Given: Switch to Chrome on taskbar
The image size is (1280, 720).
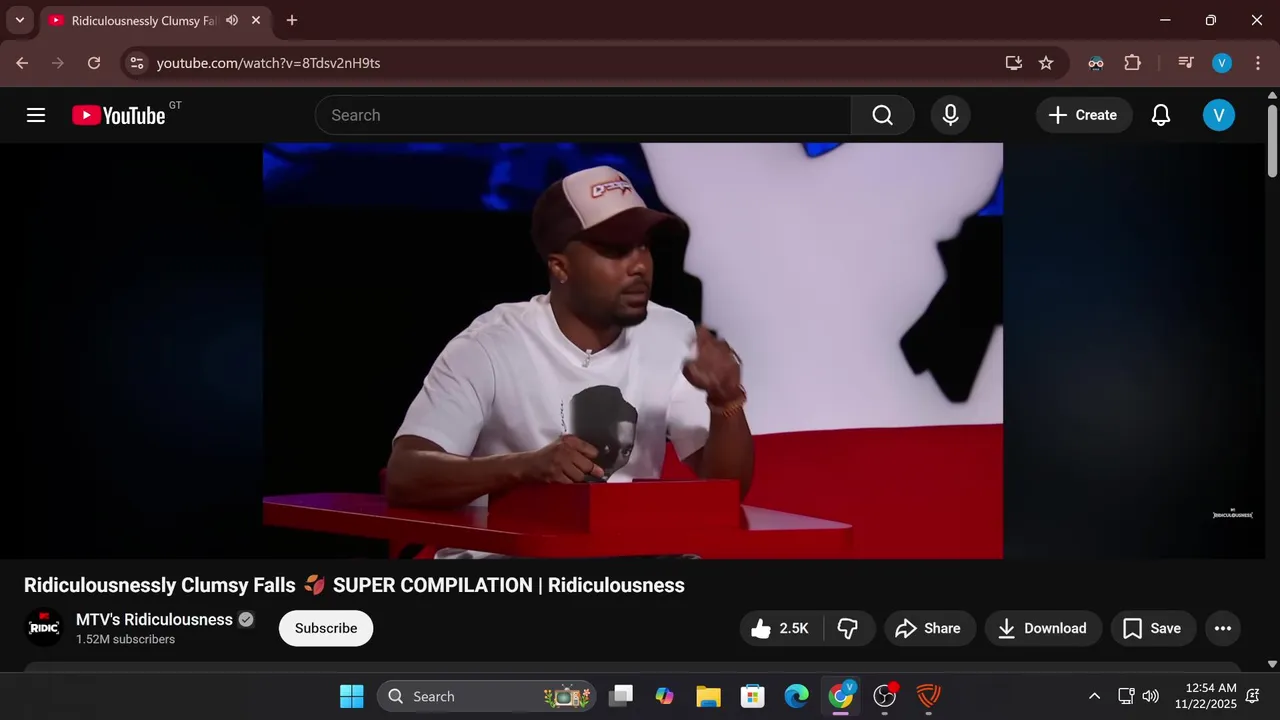Looking at the screenshot, I should 841,696.
